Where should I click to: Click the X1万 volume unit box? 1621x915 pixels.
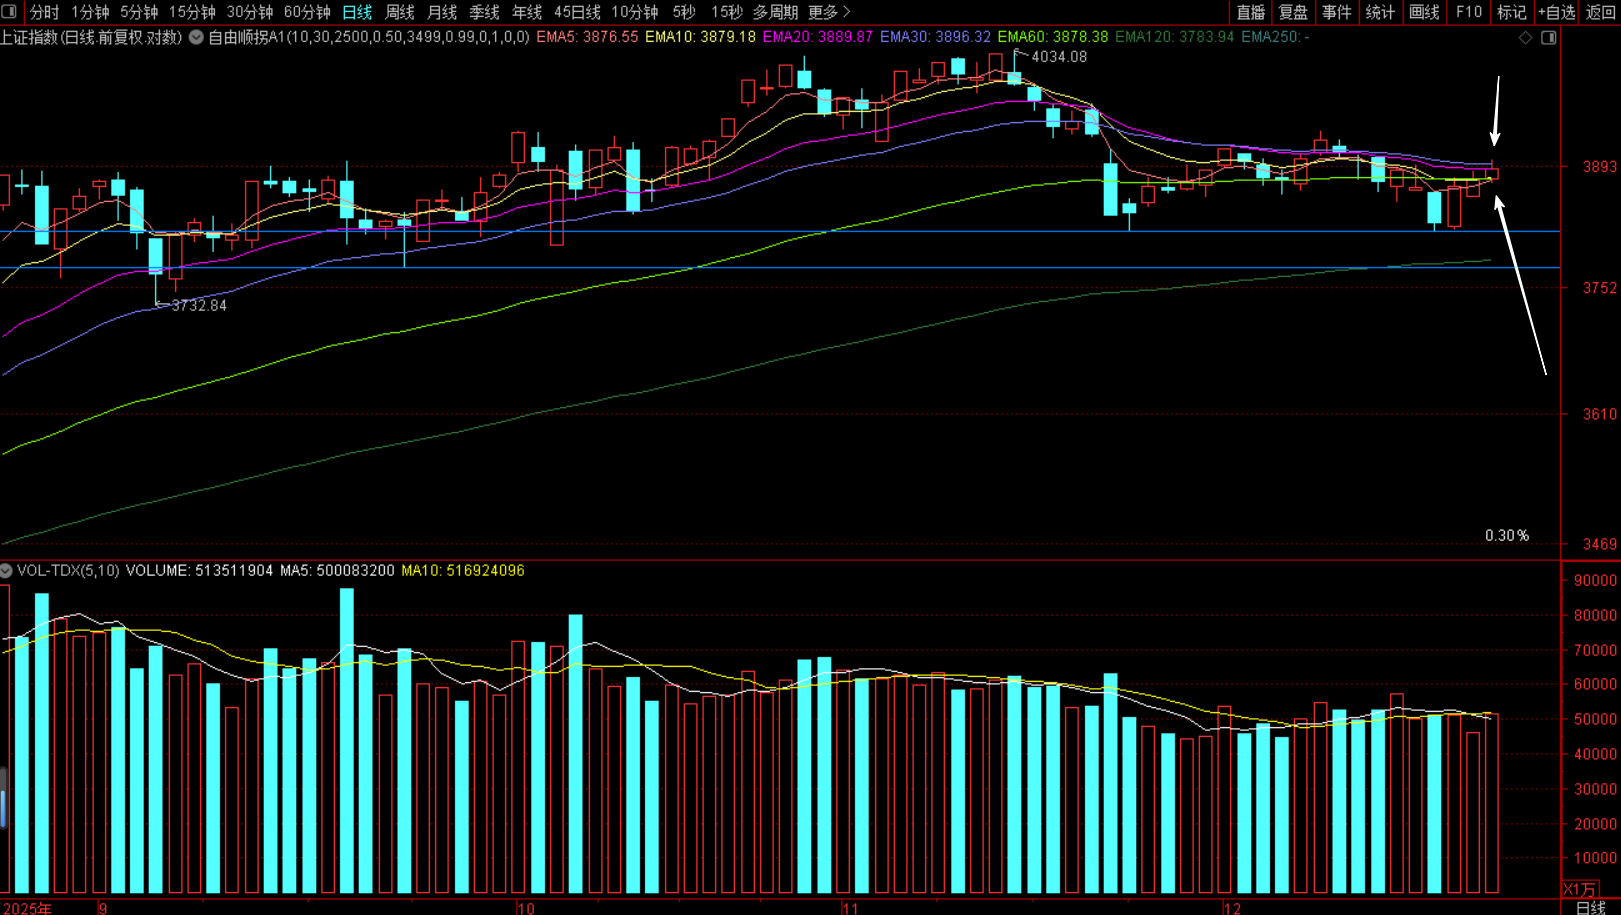1580,889
